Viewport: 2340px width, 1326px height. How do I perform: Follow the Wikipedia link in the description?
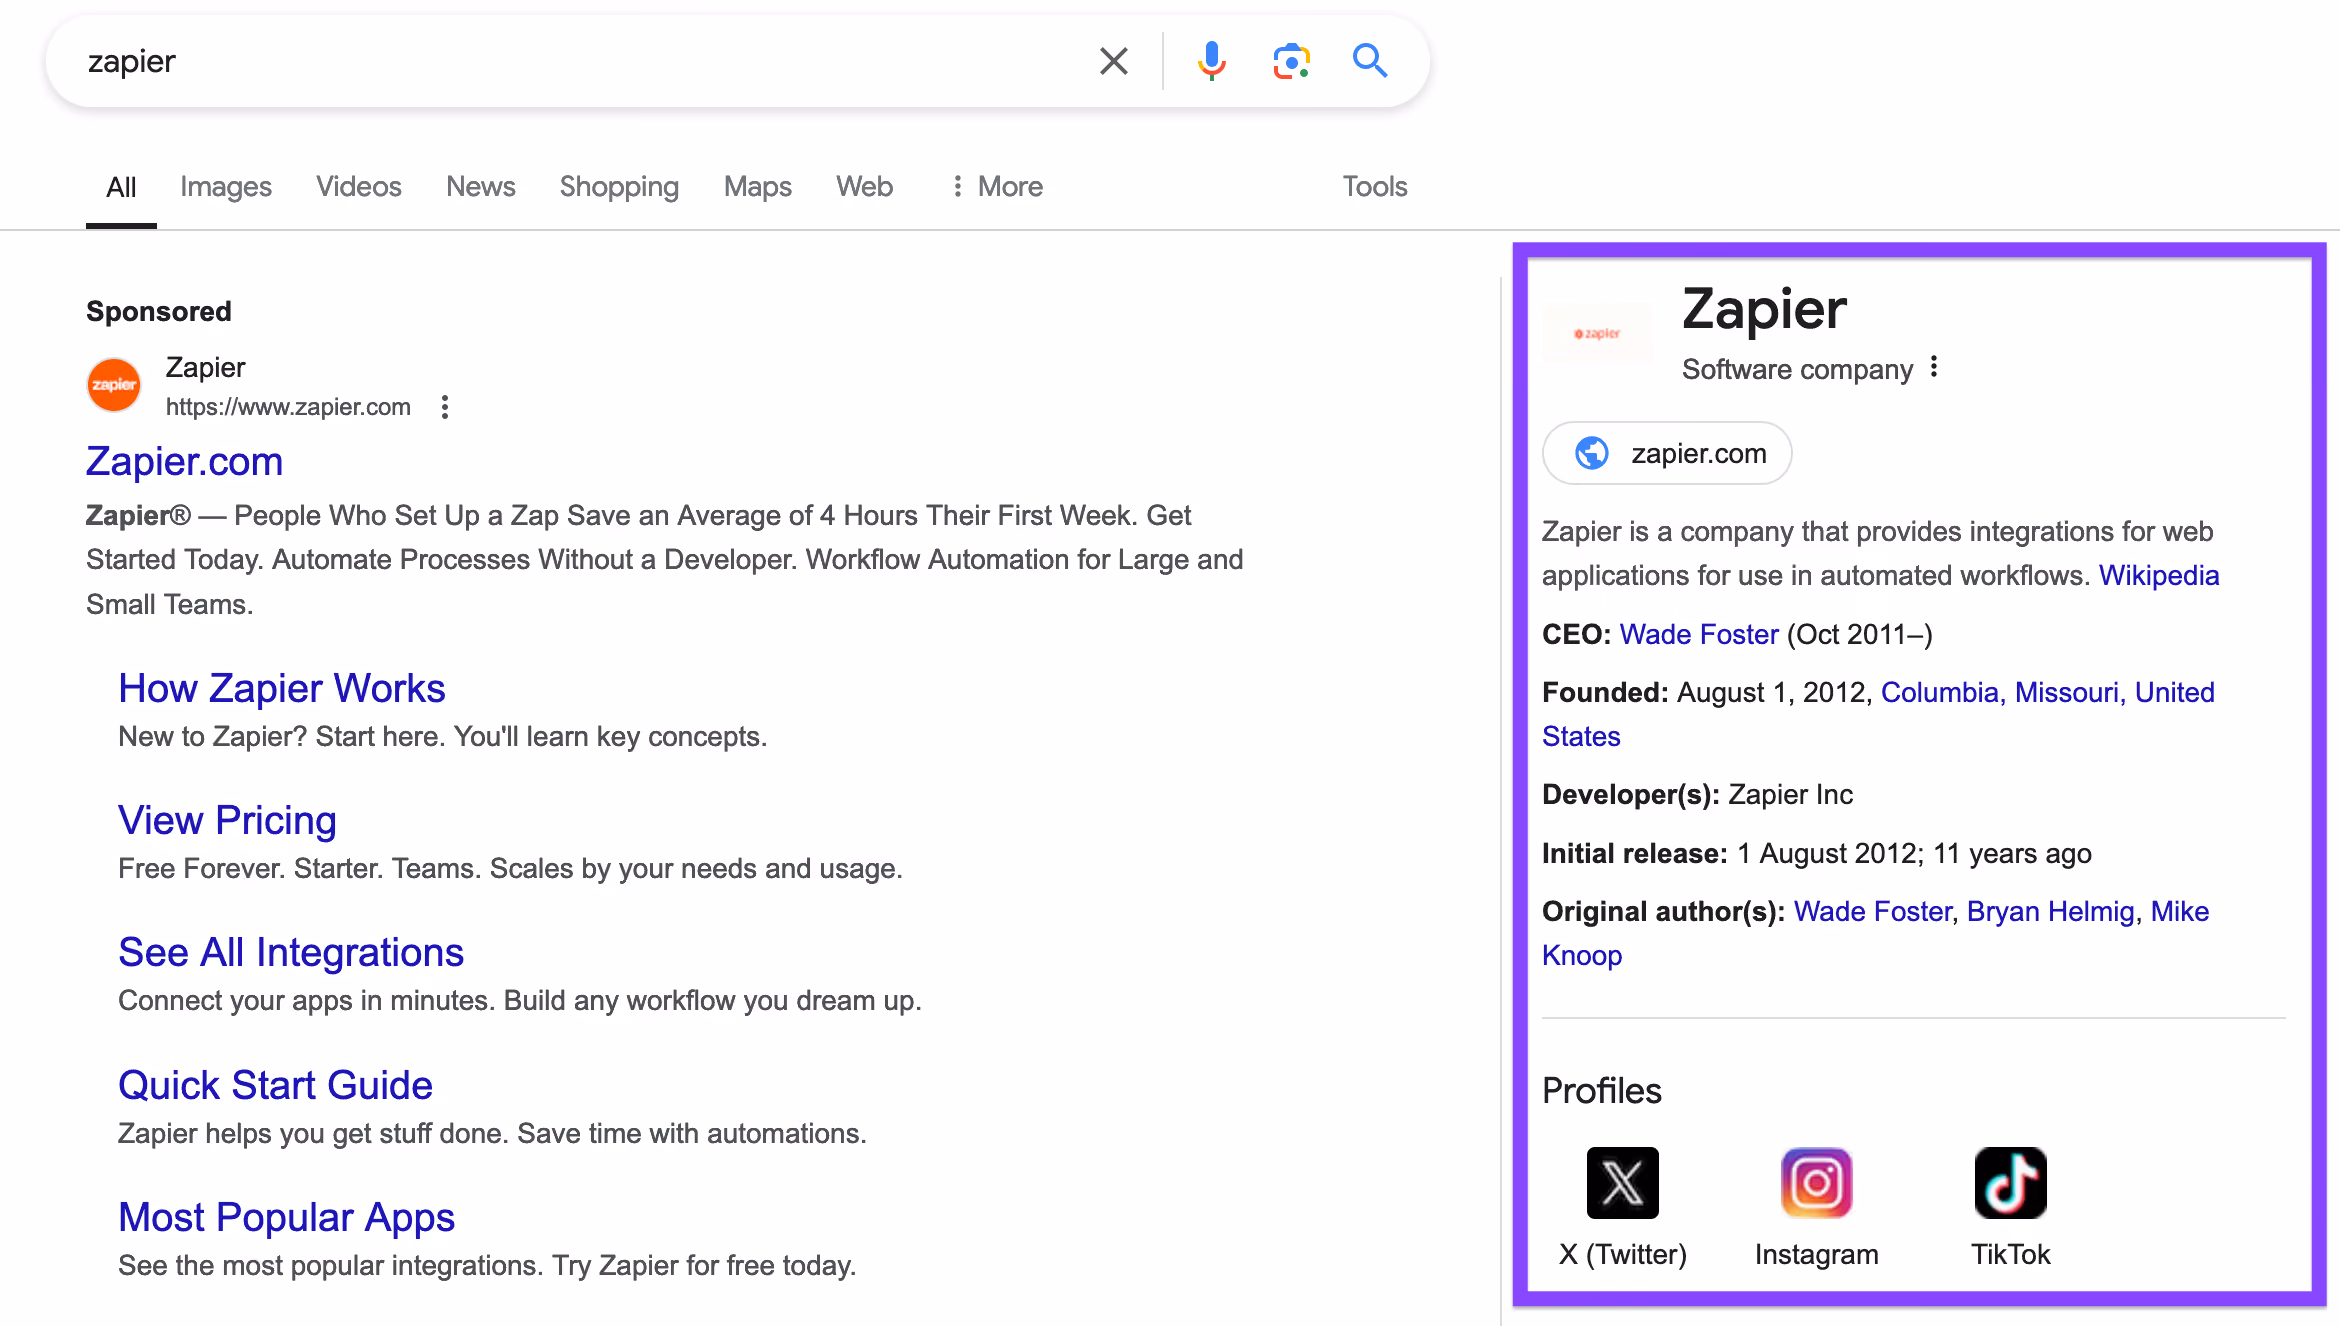tap(2158, 576)
